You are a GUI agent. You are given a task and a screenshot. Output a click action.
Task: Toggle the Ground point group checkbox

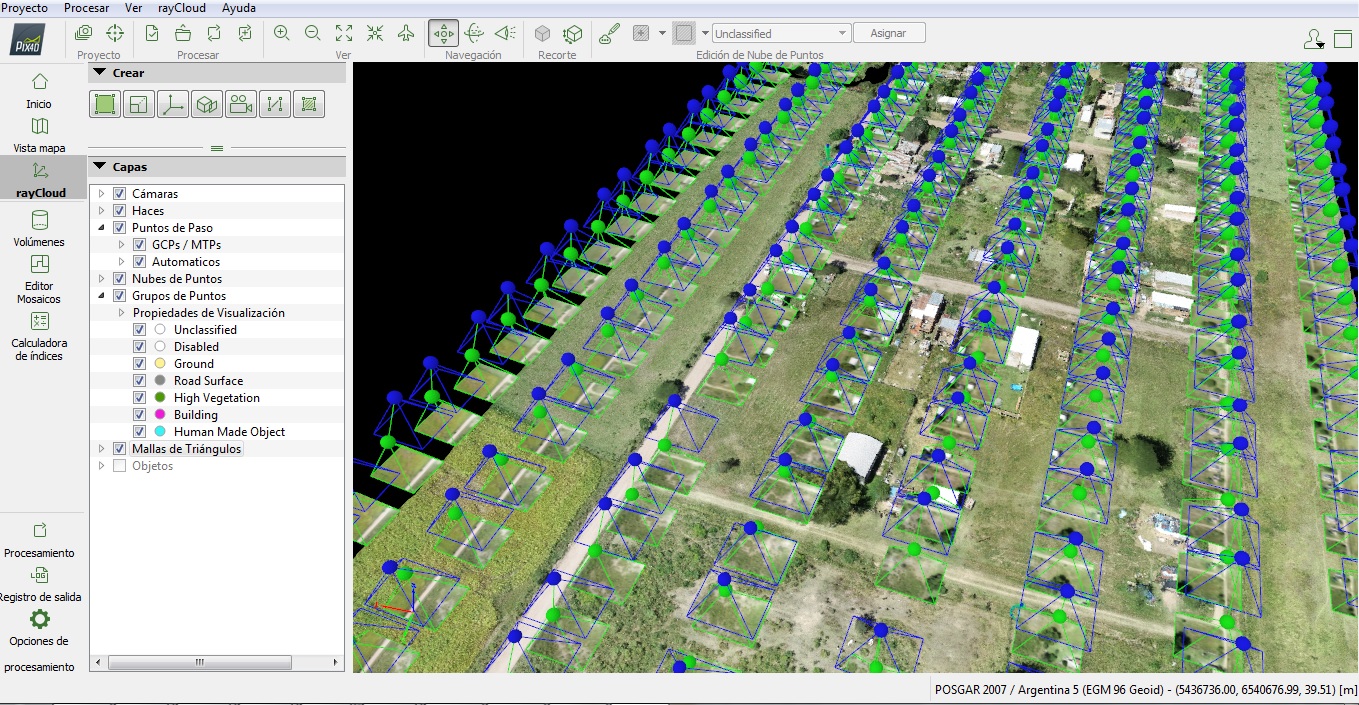tap(140, 364)
